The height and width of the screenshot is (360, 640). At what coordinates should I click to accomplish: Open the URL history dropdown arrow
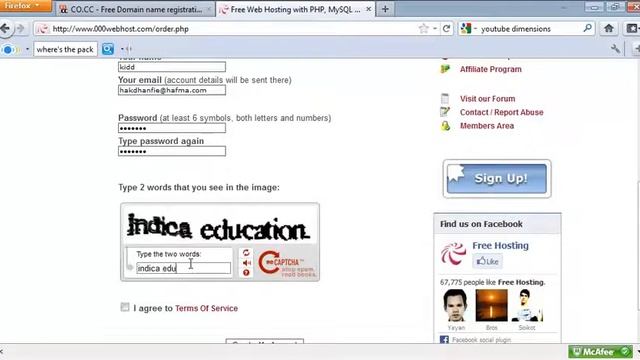435,29
